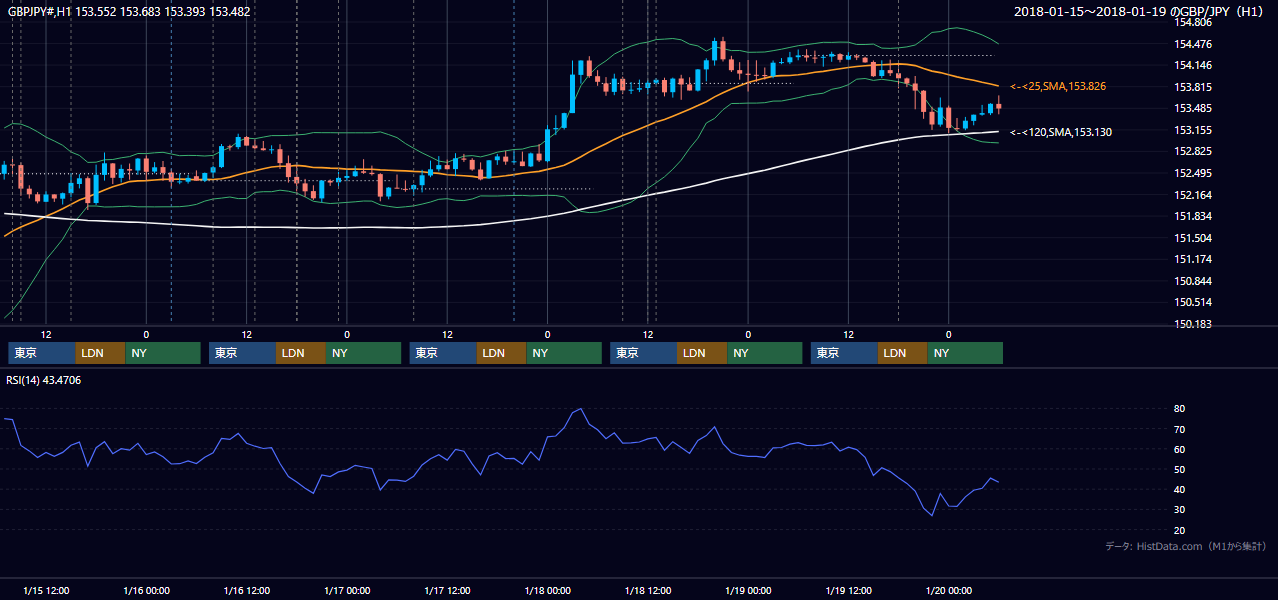
Task: Select the 154.146 price axis value
Action: coord(1194,65)
